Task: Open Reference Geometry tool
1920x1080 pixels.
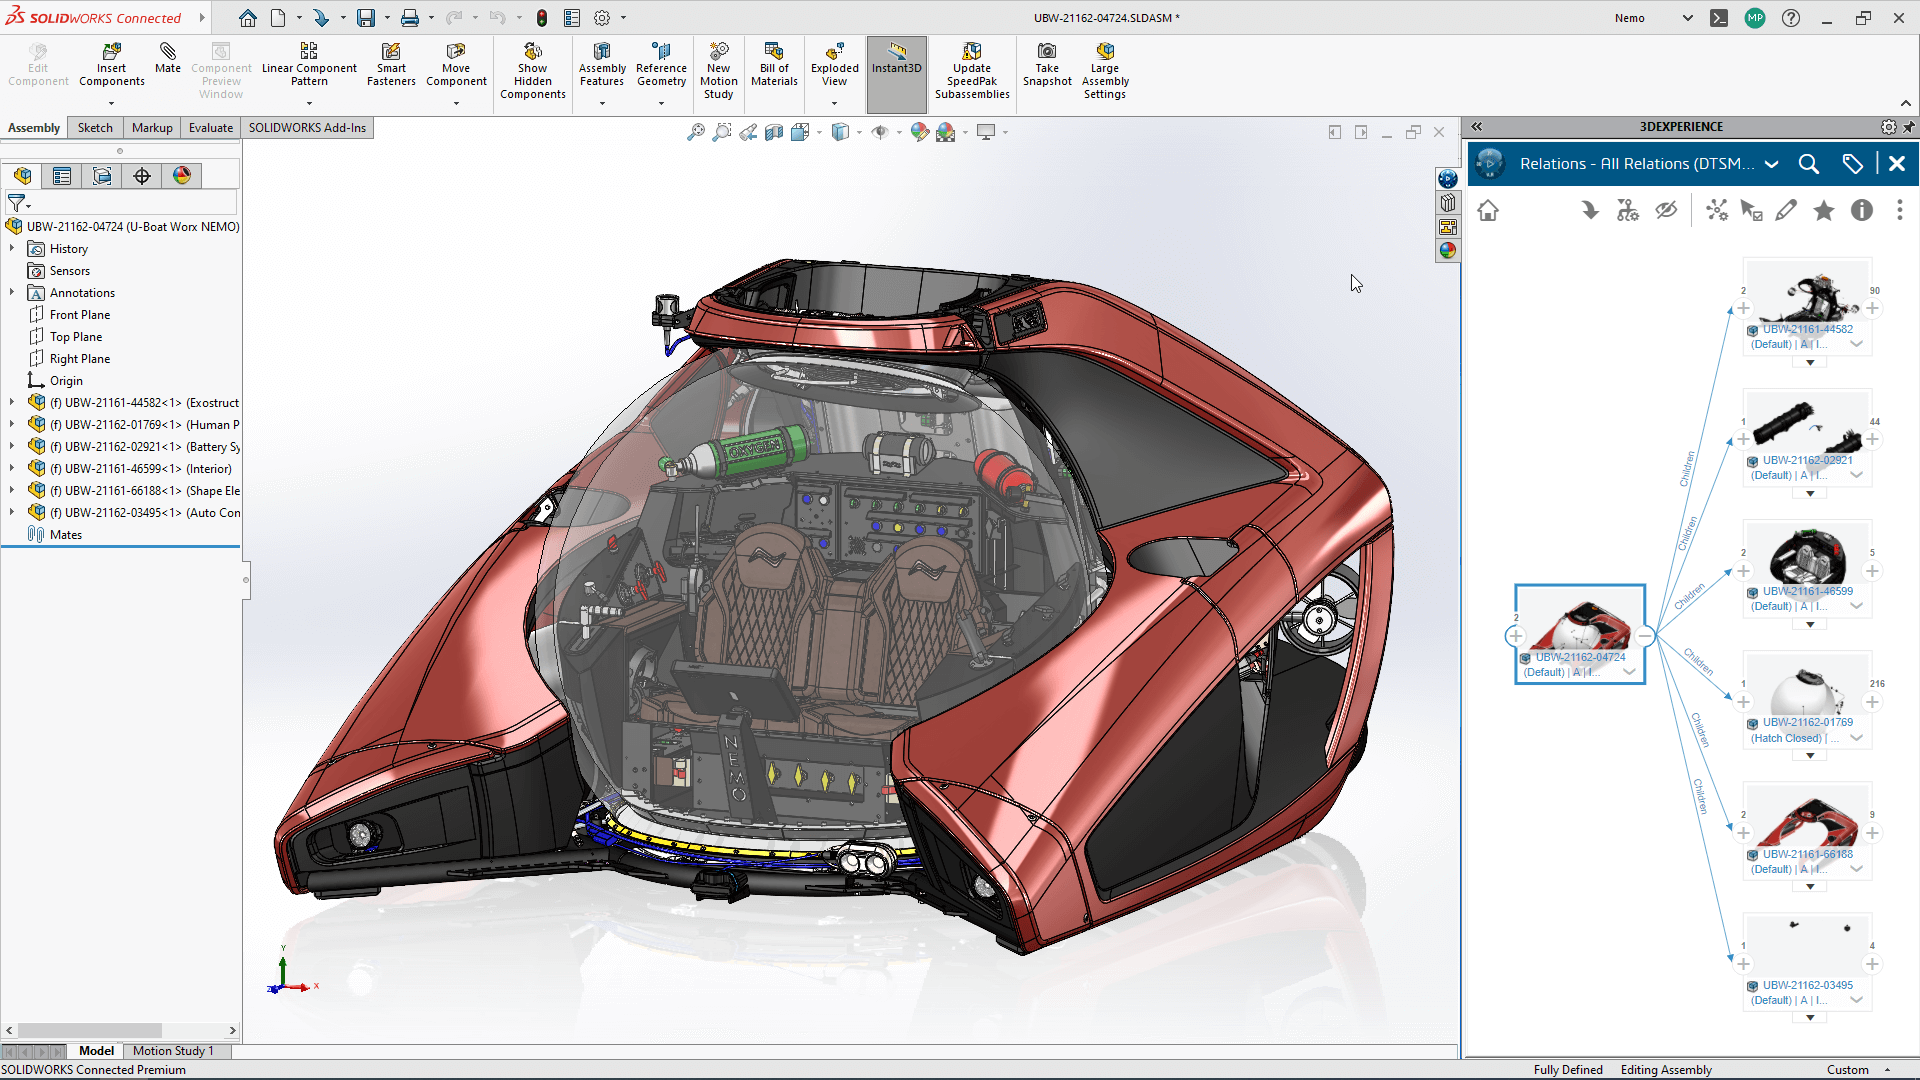Action: coord(661,66)
